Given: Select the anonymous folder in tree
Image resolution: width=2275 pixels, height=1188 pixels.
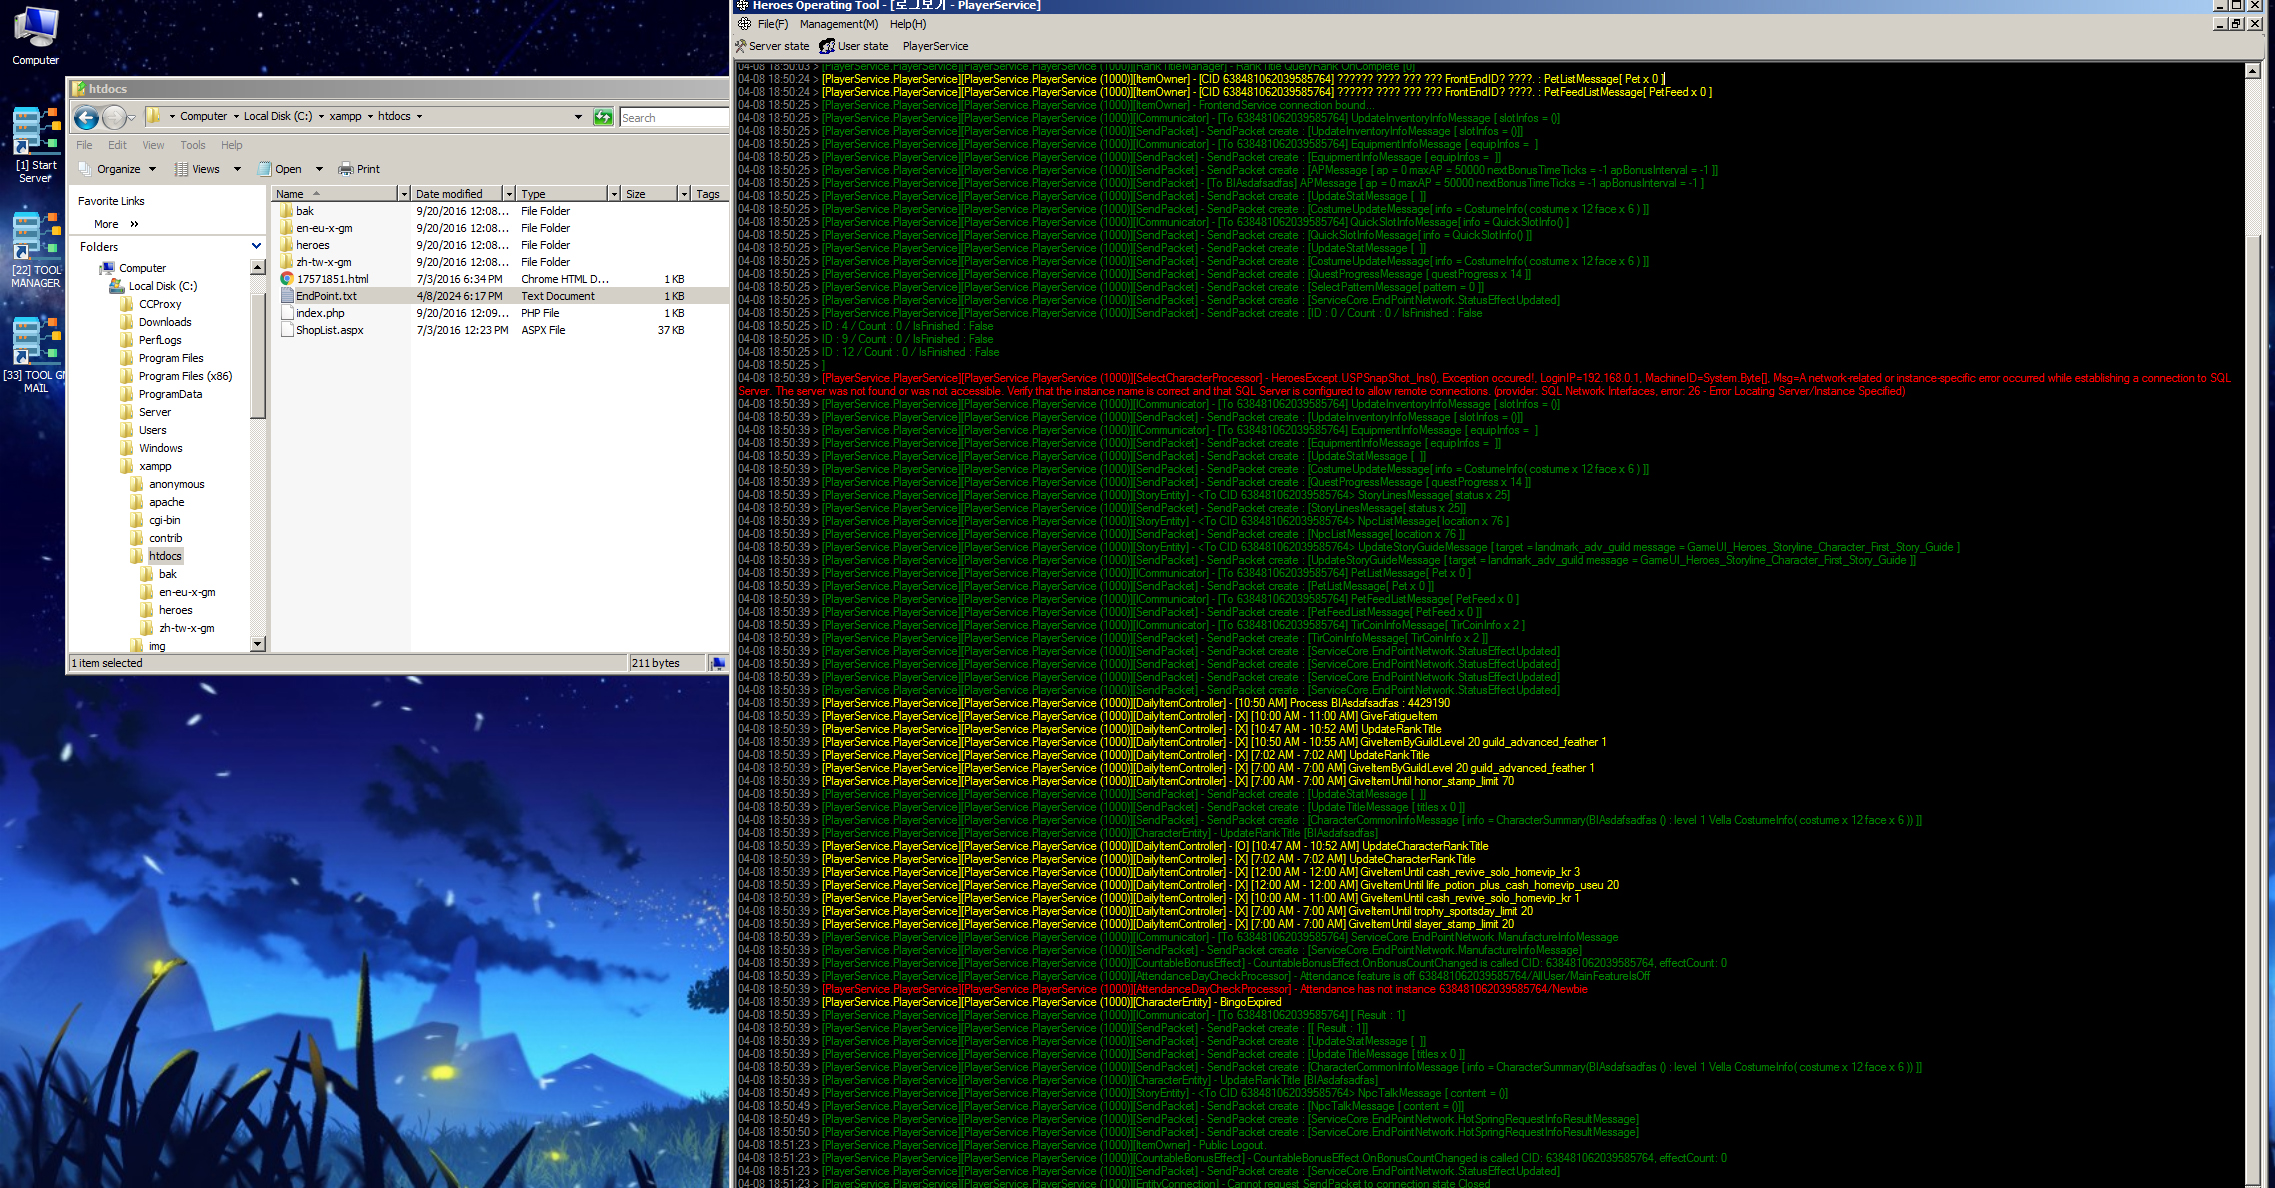Looking at the screenshot, I should [x=168, y=484].
